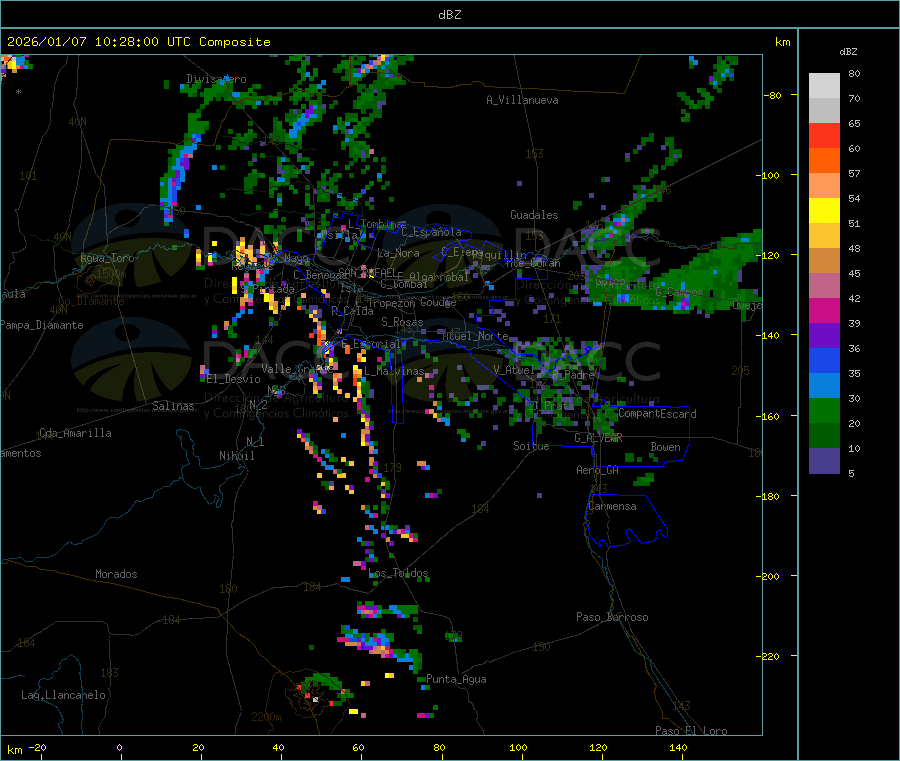Image resolution: width=900 pixels, height=761 pixels.
Task: Click the 'Algarrobal' map label
Action: 439,277
